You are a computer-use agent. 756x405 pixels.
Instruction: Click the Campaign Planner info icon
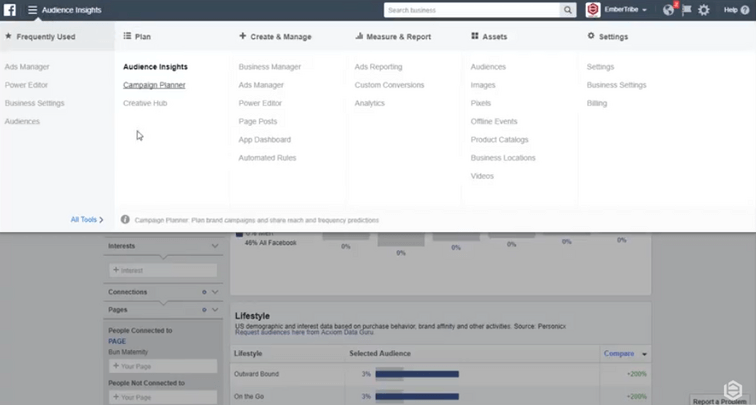tap(125, 219)
